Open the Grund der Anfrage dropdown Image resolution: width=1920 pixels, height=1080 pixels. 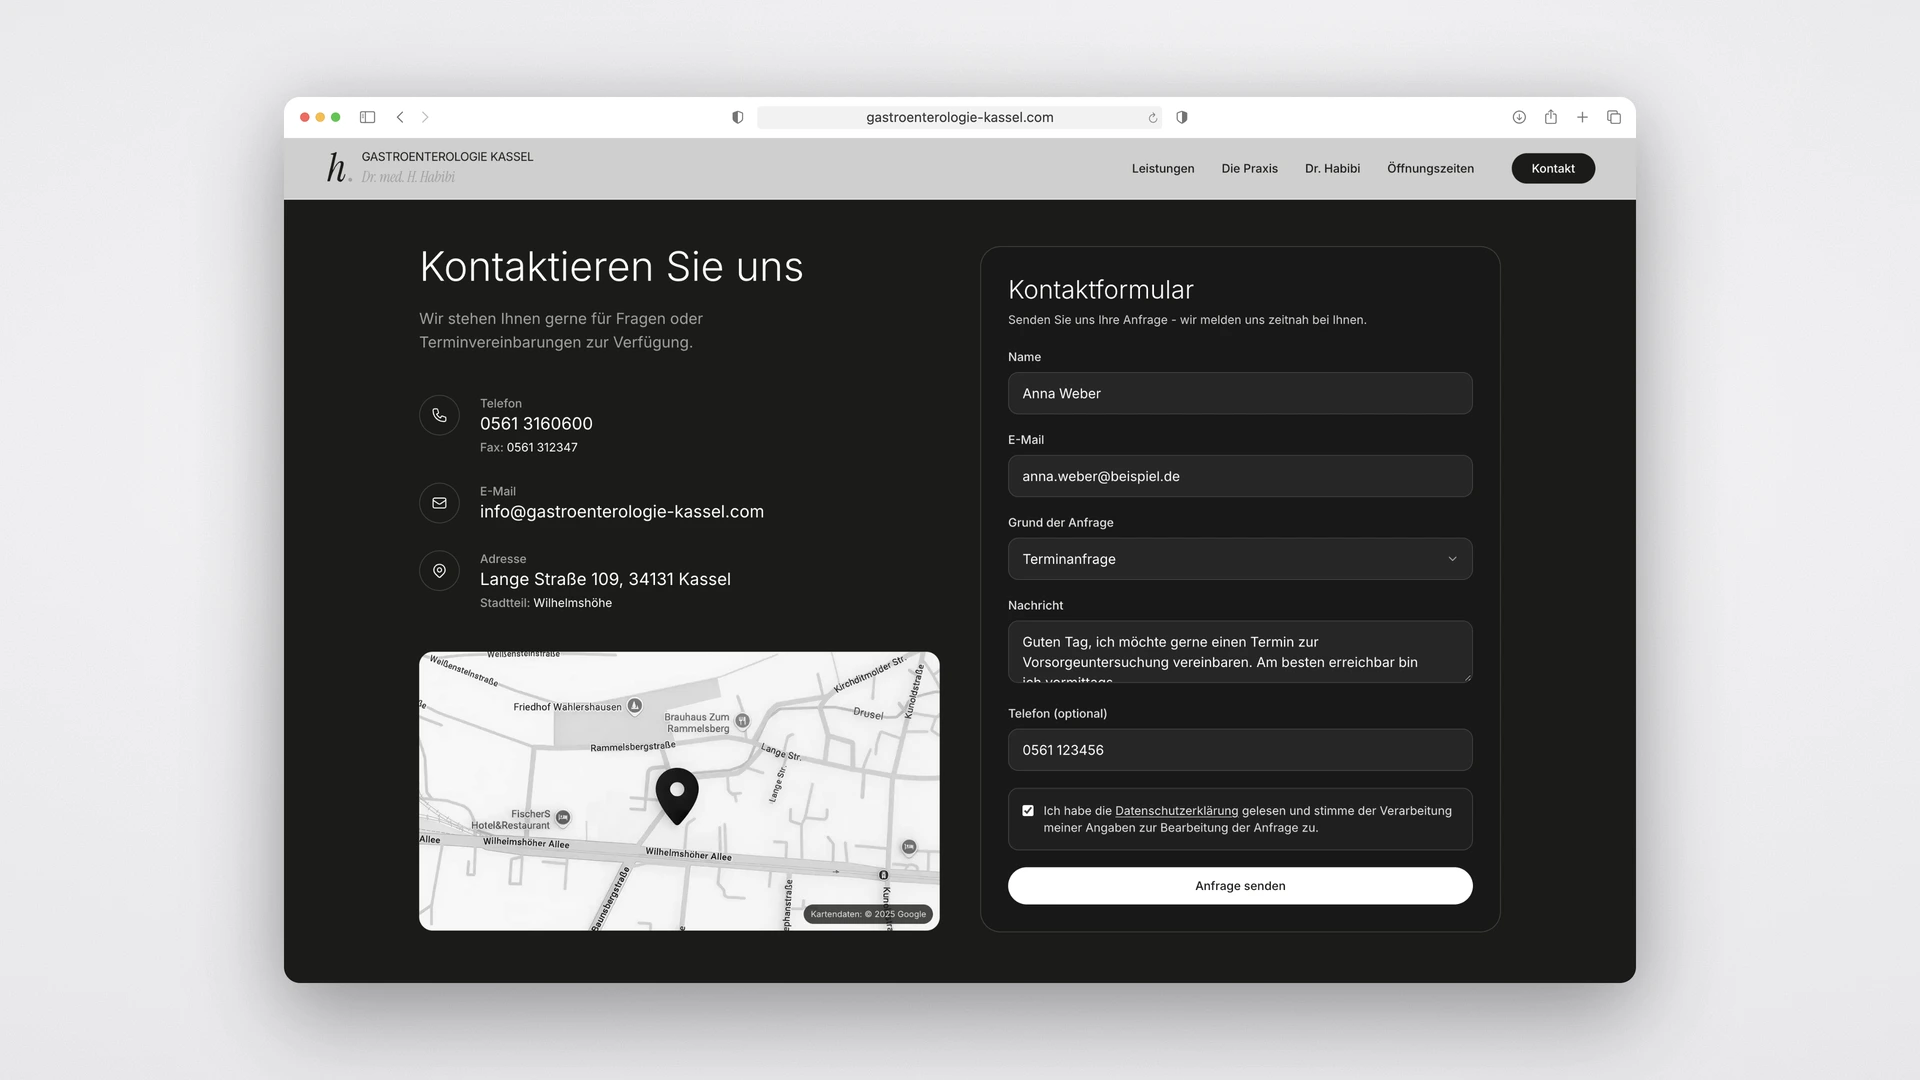coord(1240,559)
